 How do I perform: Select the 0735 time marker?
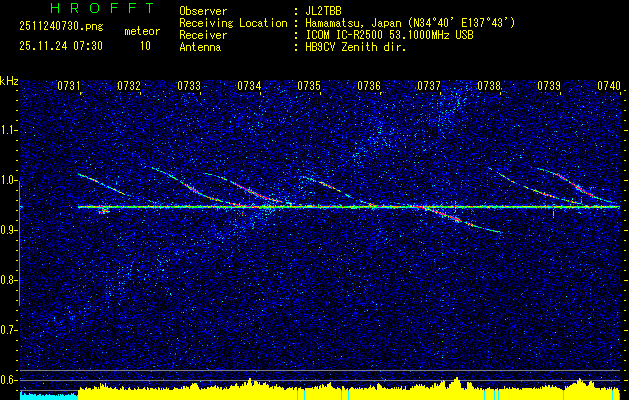click(309, 87)
